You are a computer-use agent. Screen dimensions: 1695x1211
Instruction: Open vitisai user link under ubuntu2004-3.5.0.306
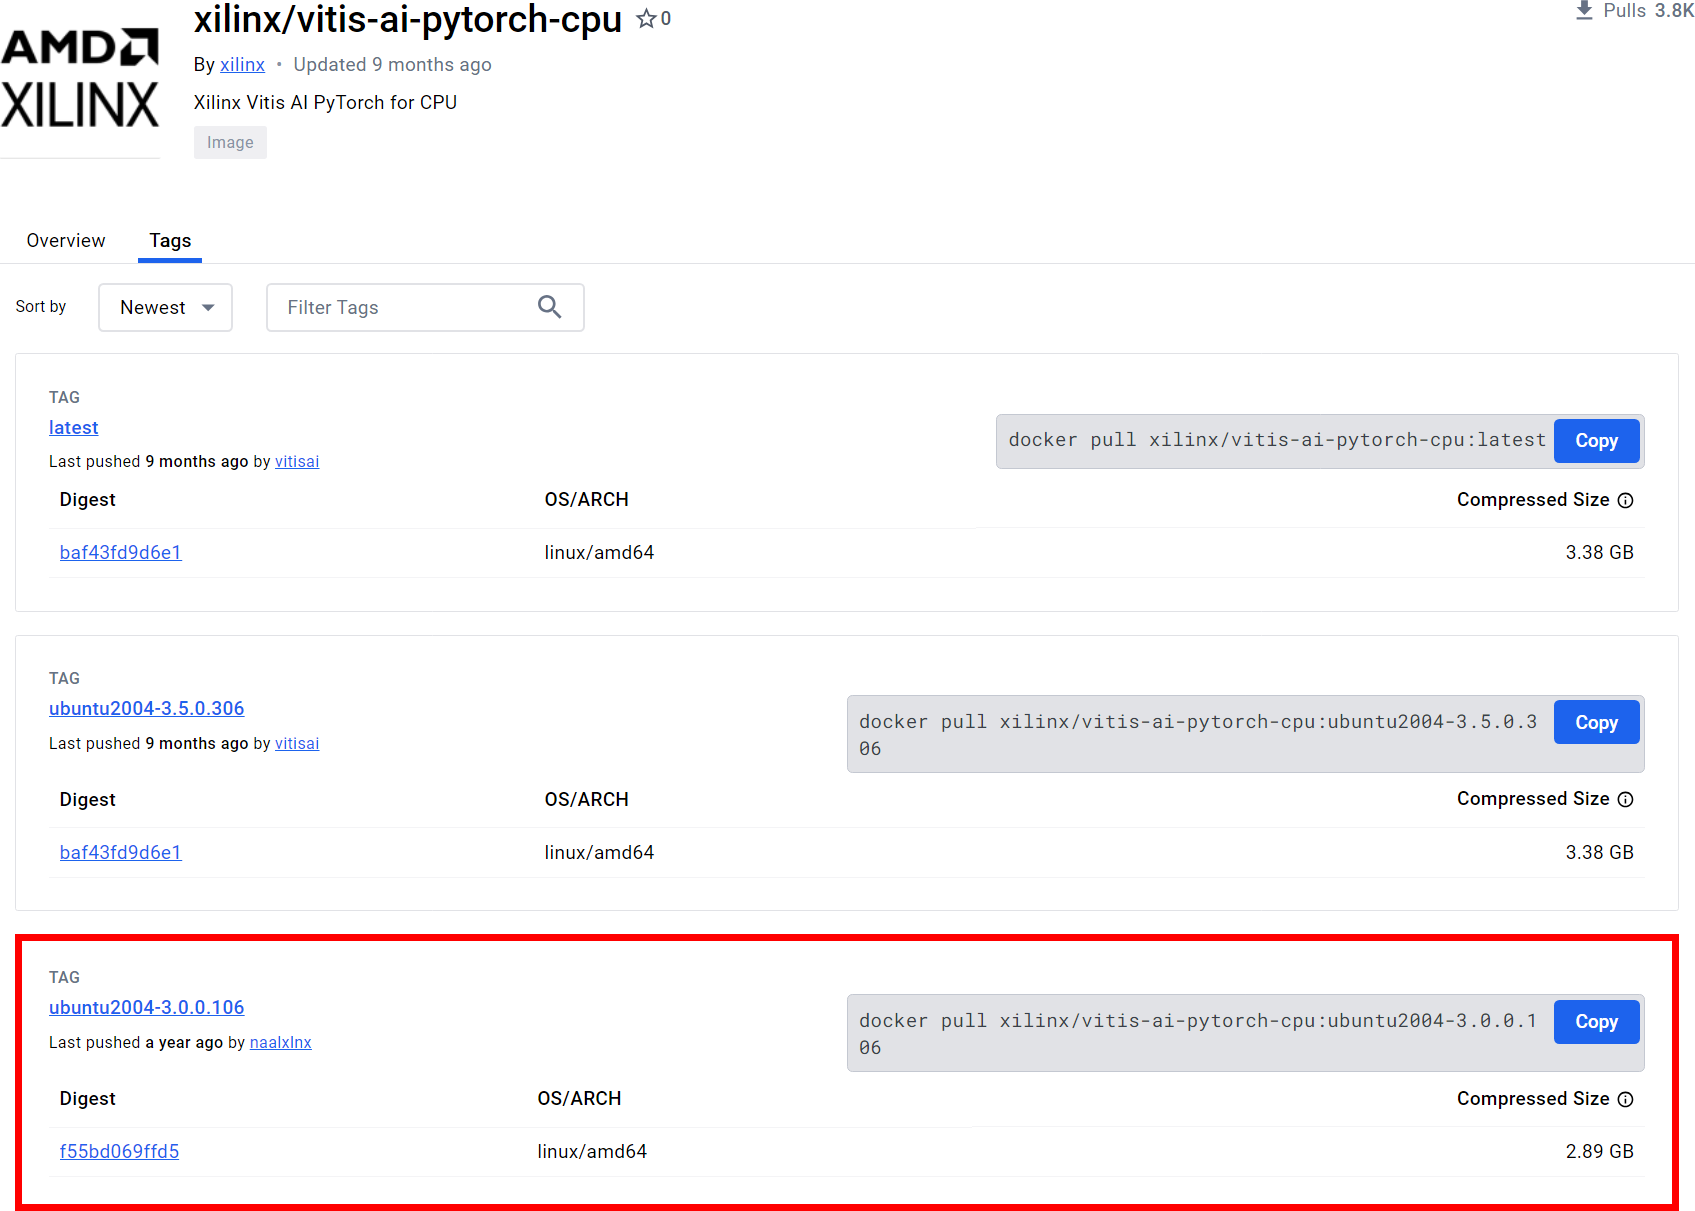pyautogui.click(x=297, y=743)
